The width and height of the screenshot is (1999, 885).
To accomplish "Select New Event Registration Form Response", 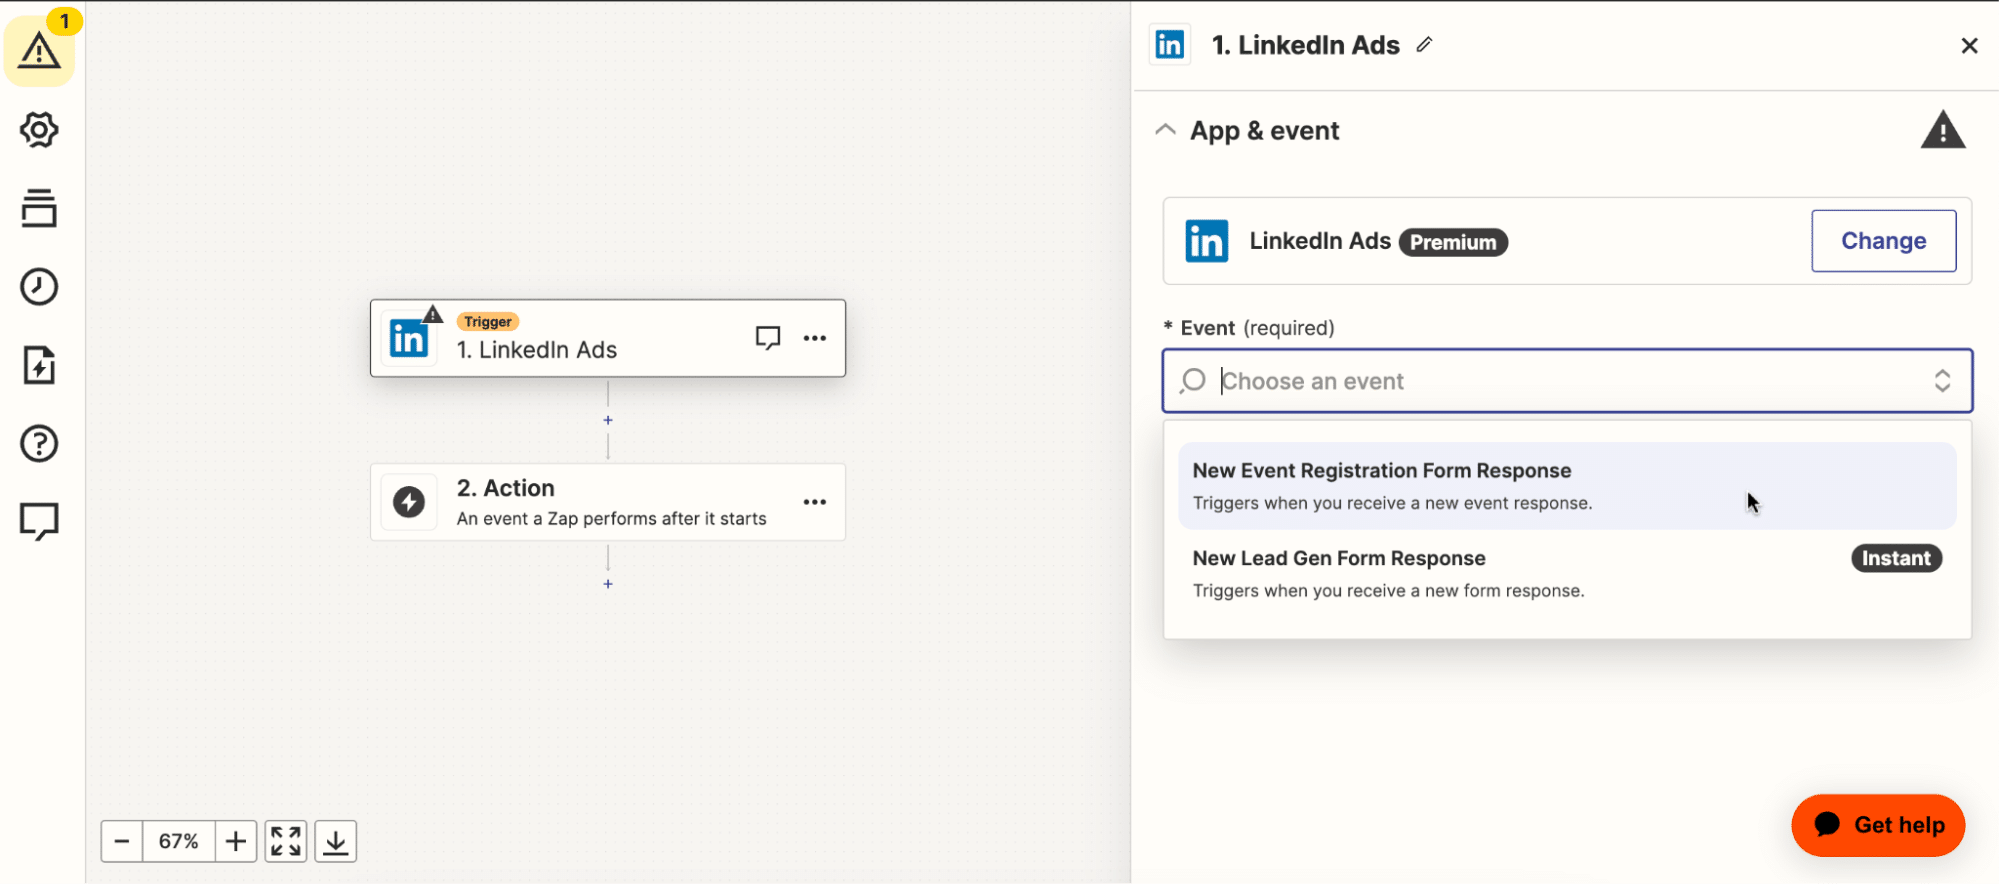I will (x=1567, y=486).
